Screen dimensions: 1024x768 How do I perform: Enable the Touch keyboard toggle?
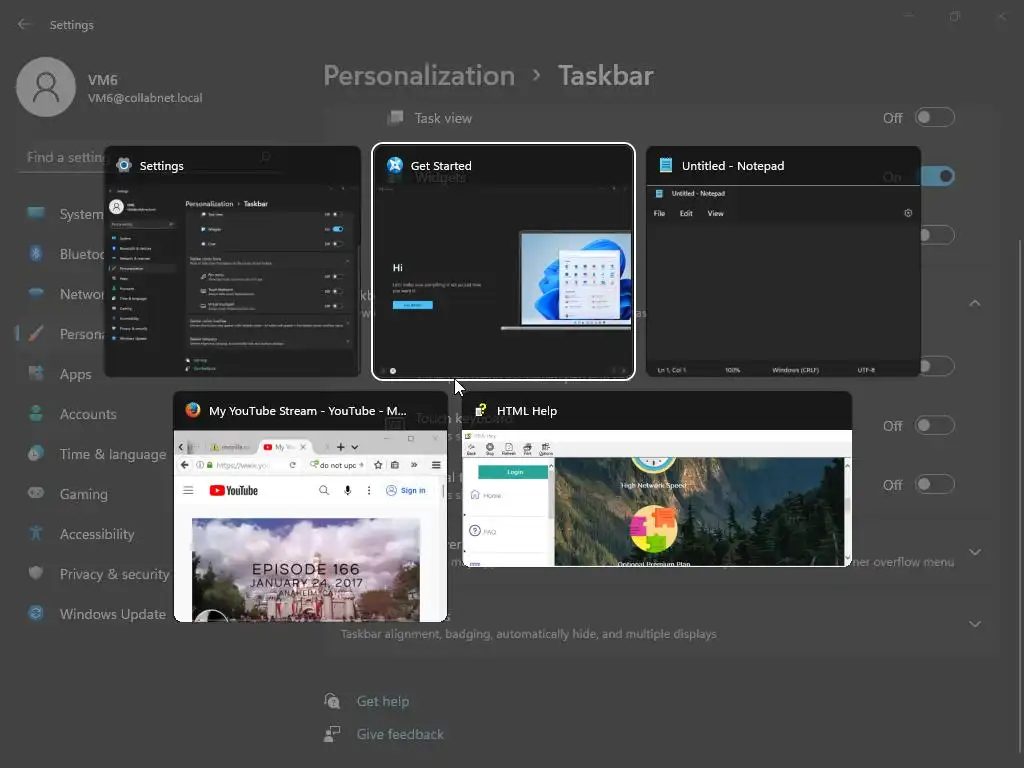(x=935, y=426)
